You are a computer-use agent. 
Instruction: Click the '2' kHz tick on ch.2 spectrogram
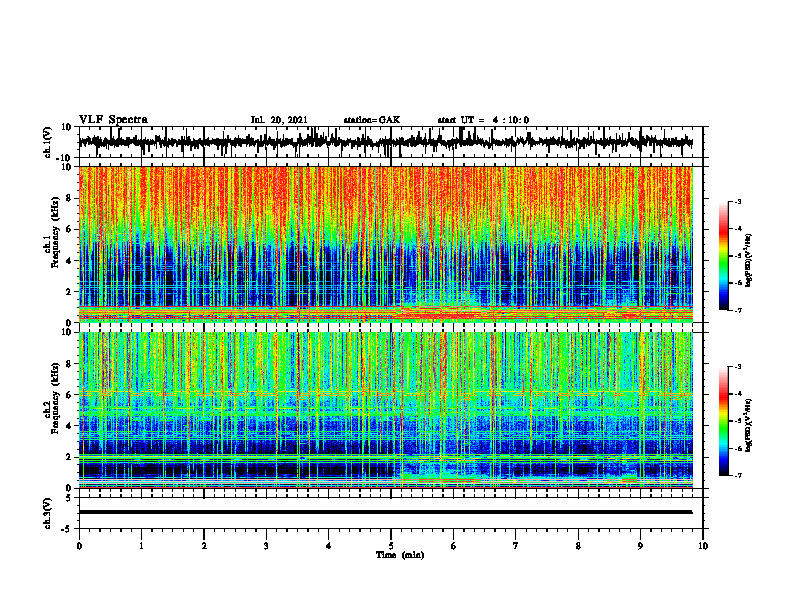tap(69, 457)
